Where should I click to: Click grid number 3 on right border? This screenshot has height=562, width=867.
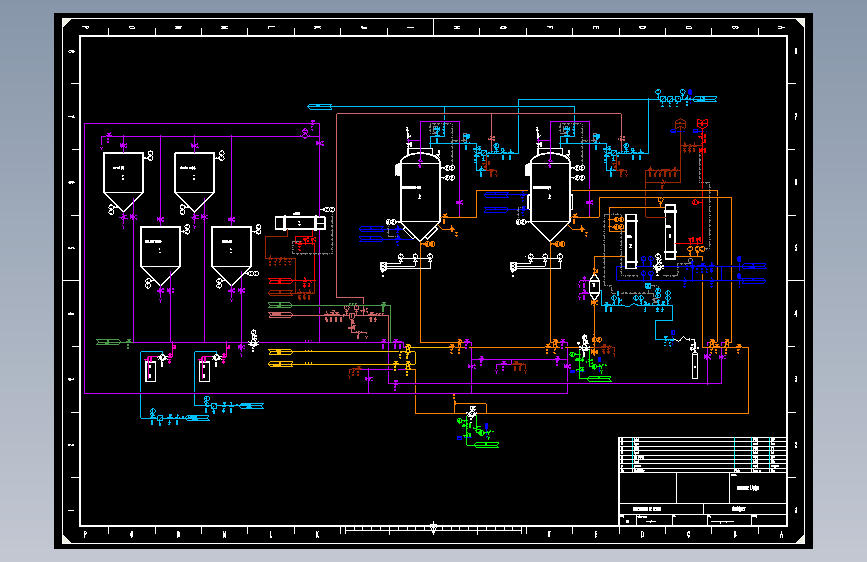click(796, 379)
